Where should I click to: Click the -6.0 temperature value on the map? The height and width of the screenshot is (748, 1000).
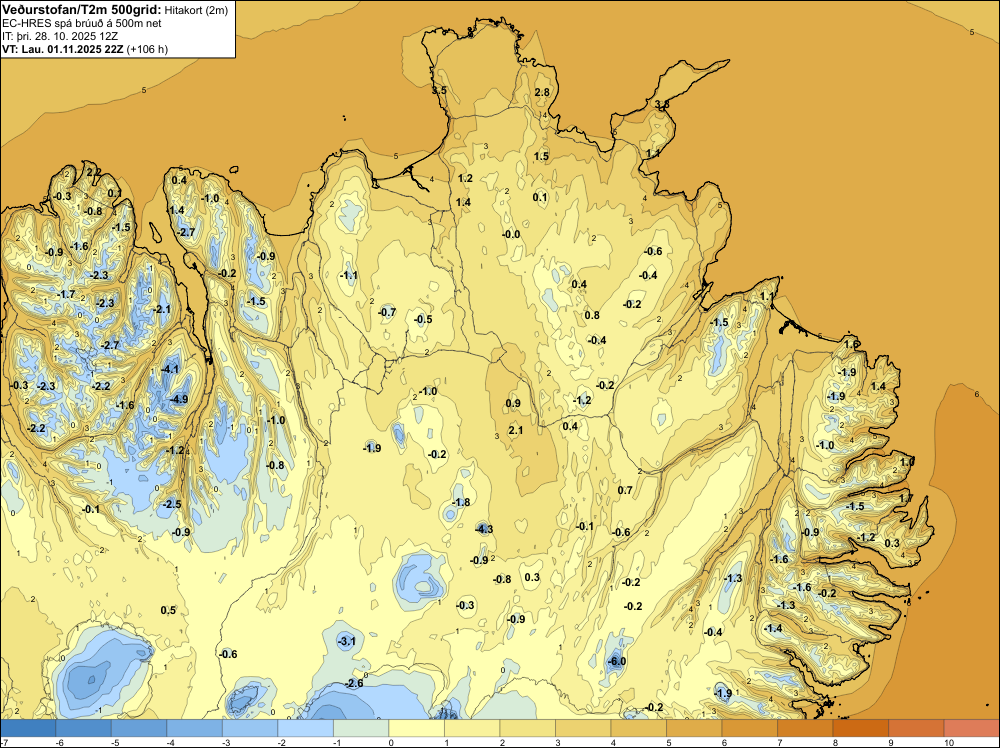[x=617, y=661]
